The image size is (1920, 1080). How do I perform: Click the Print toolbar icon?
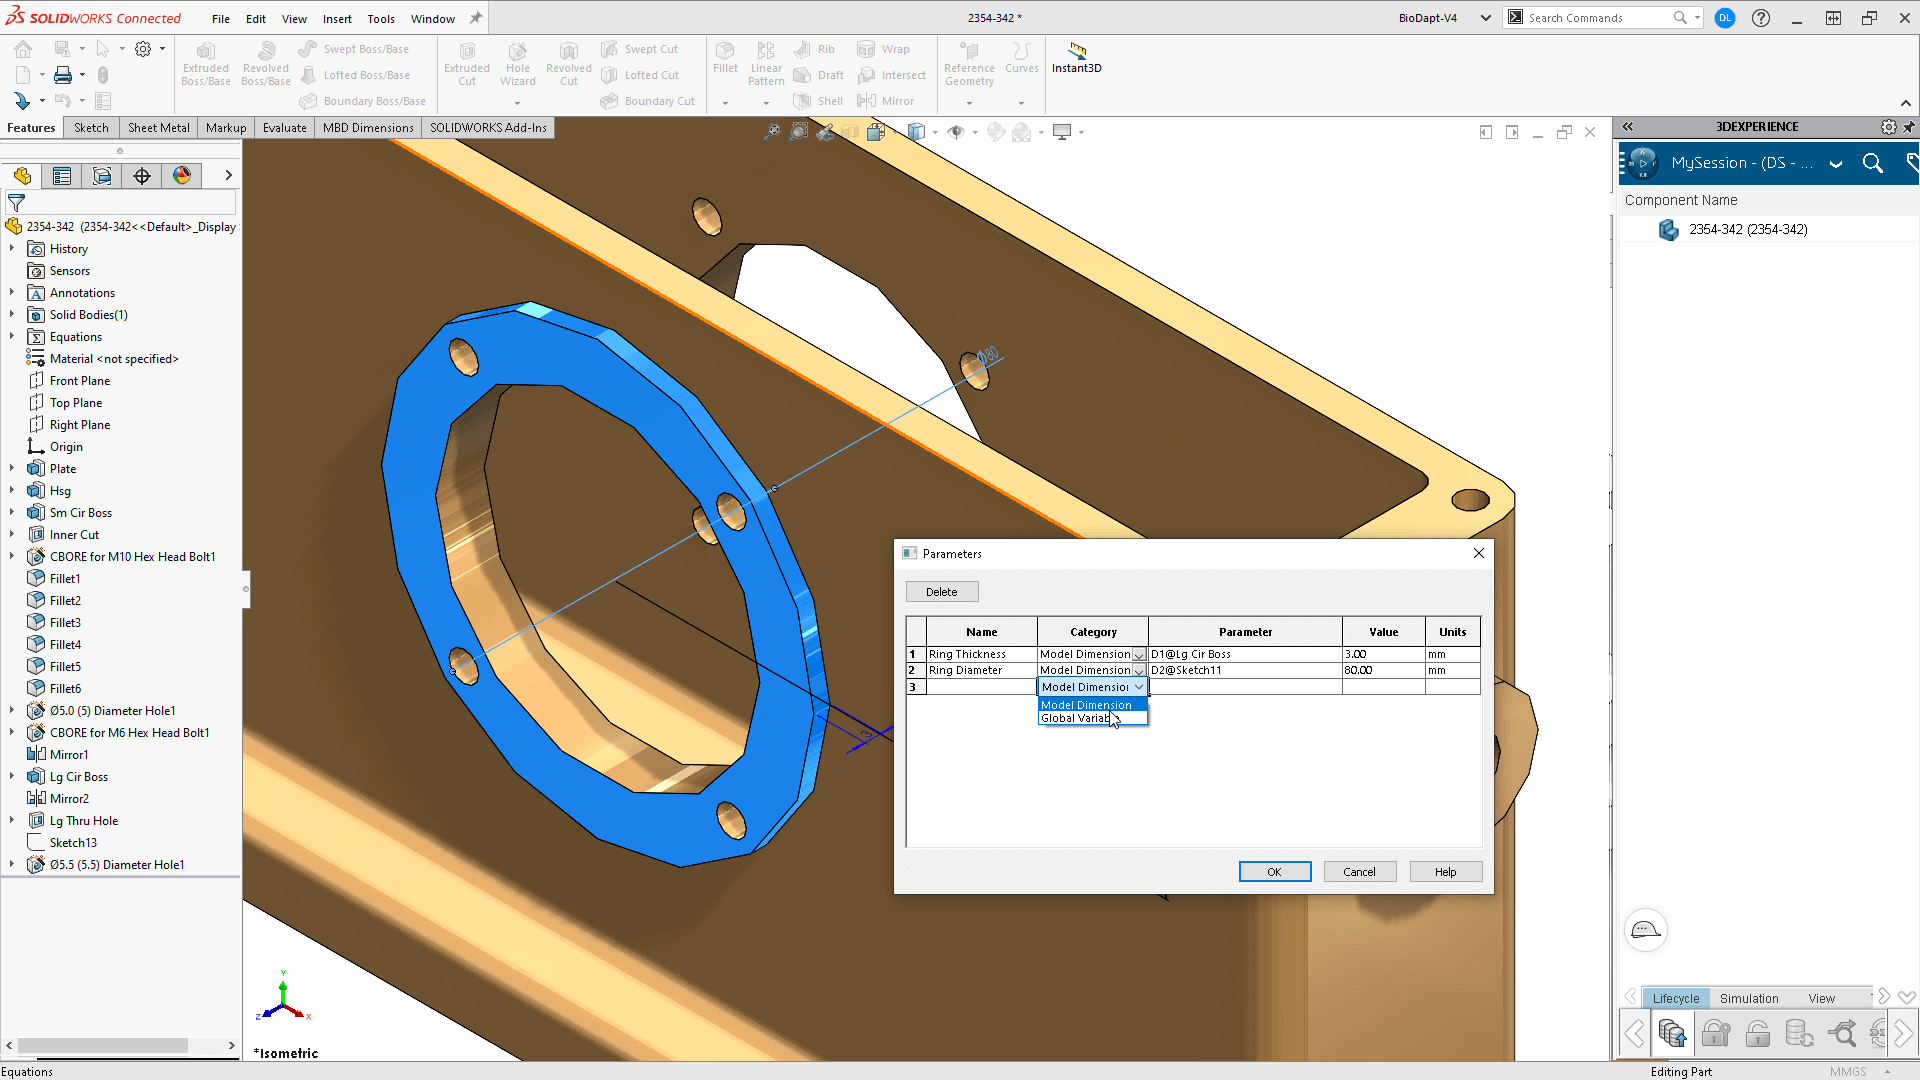click(63, 75)
